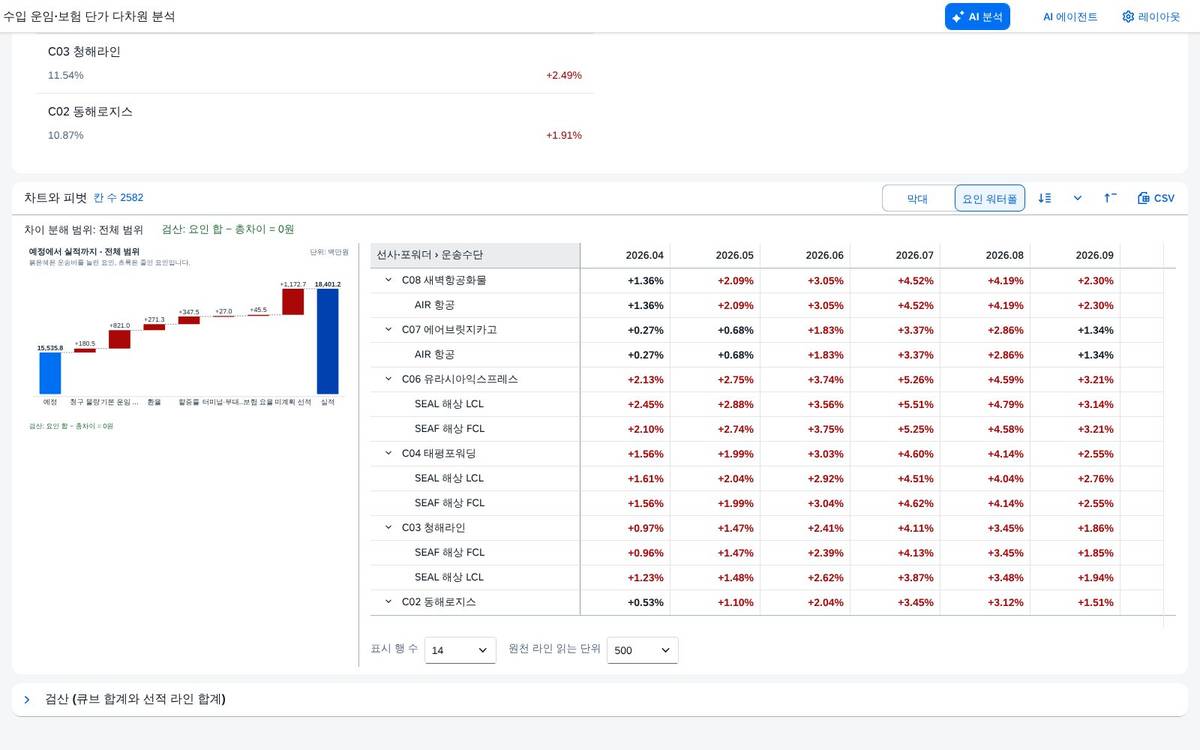The height and width of the screenshot is (750, 1200).
Task: Click SEAL 해상 LCL under C06
Action: [449, 404]
